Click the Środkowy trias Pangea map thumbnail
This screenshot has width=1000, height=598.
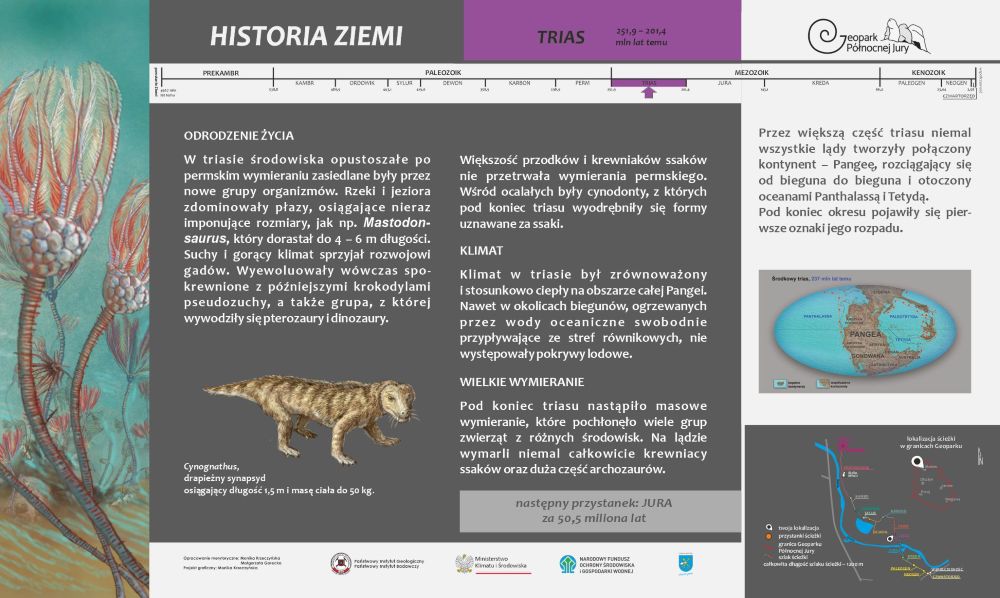pos(865,329)
